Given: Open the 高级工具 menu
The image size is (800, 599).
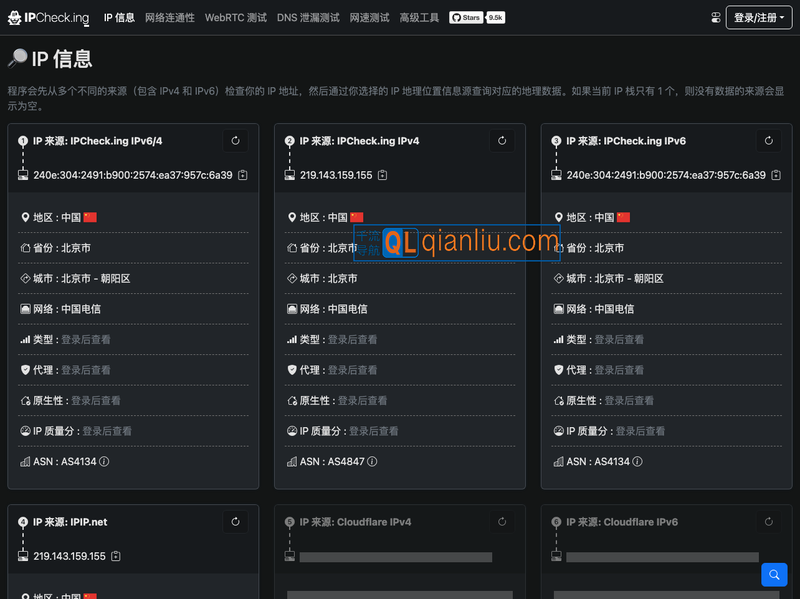Looking at the screenshot, I should [419, 18].
